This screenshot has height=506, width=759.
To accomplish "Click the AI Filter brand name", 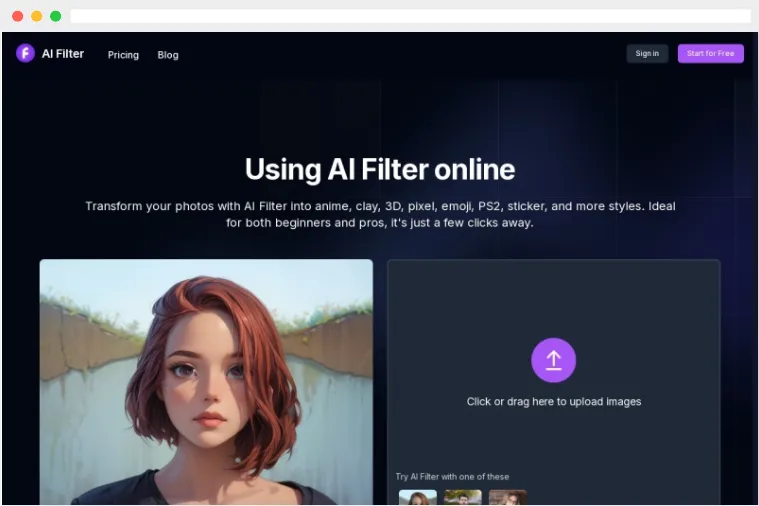I will pyautogui.click(x=63, y=54).
